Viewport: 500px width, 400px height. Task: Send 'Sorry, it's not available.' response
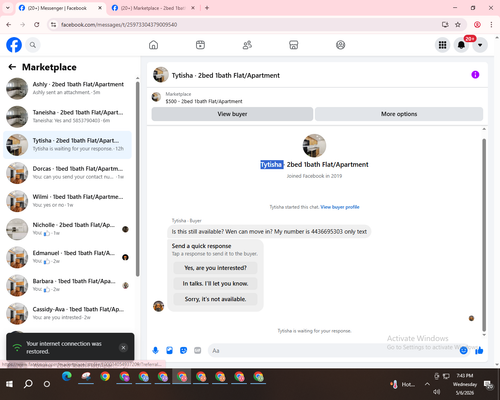(215, 299)
